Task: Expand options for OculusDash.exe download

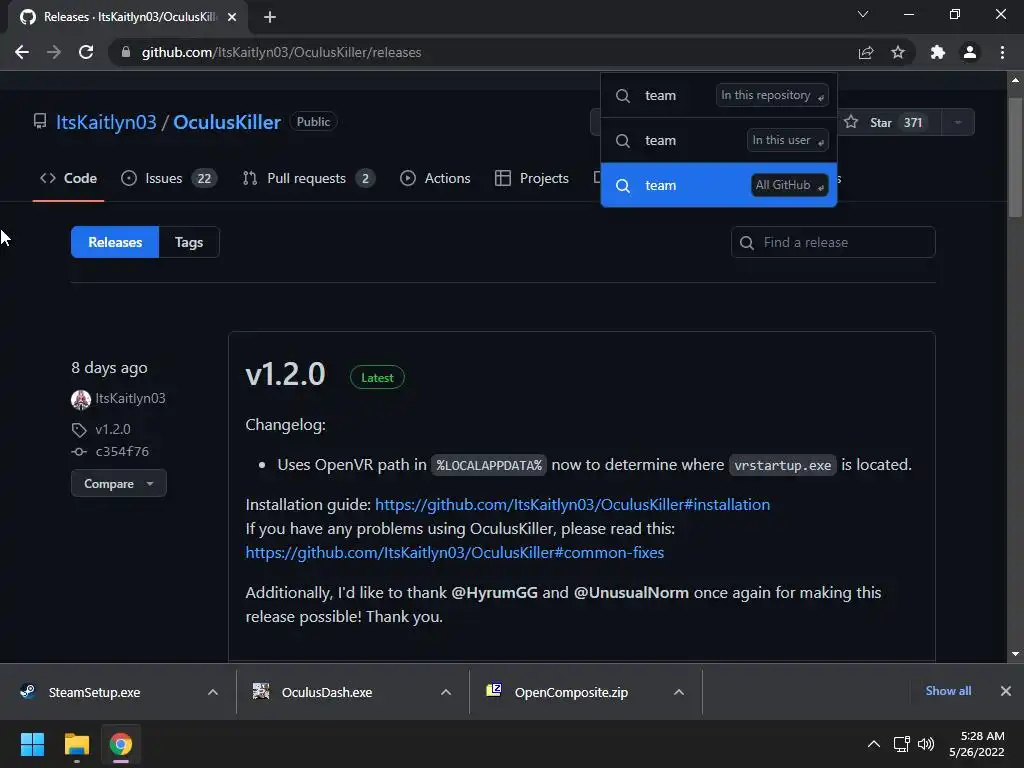Action: (x=446, y=692)
